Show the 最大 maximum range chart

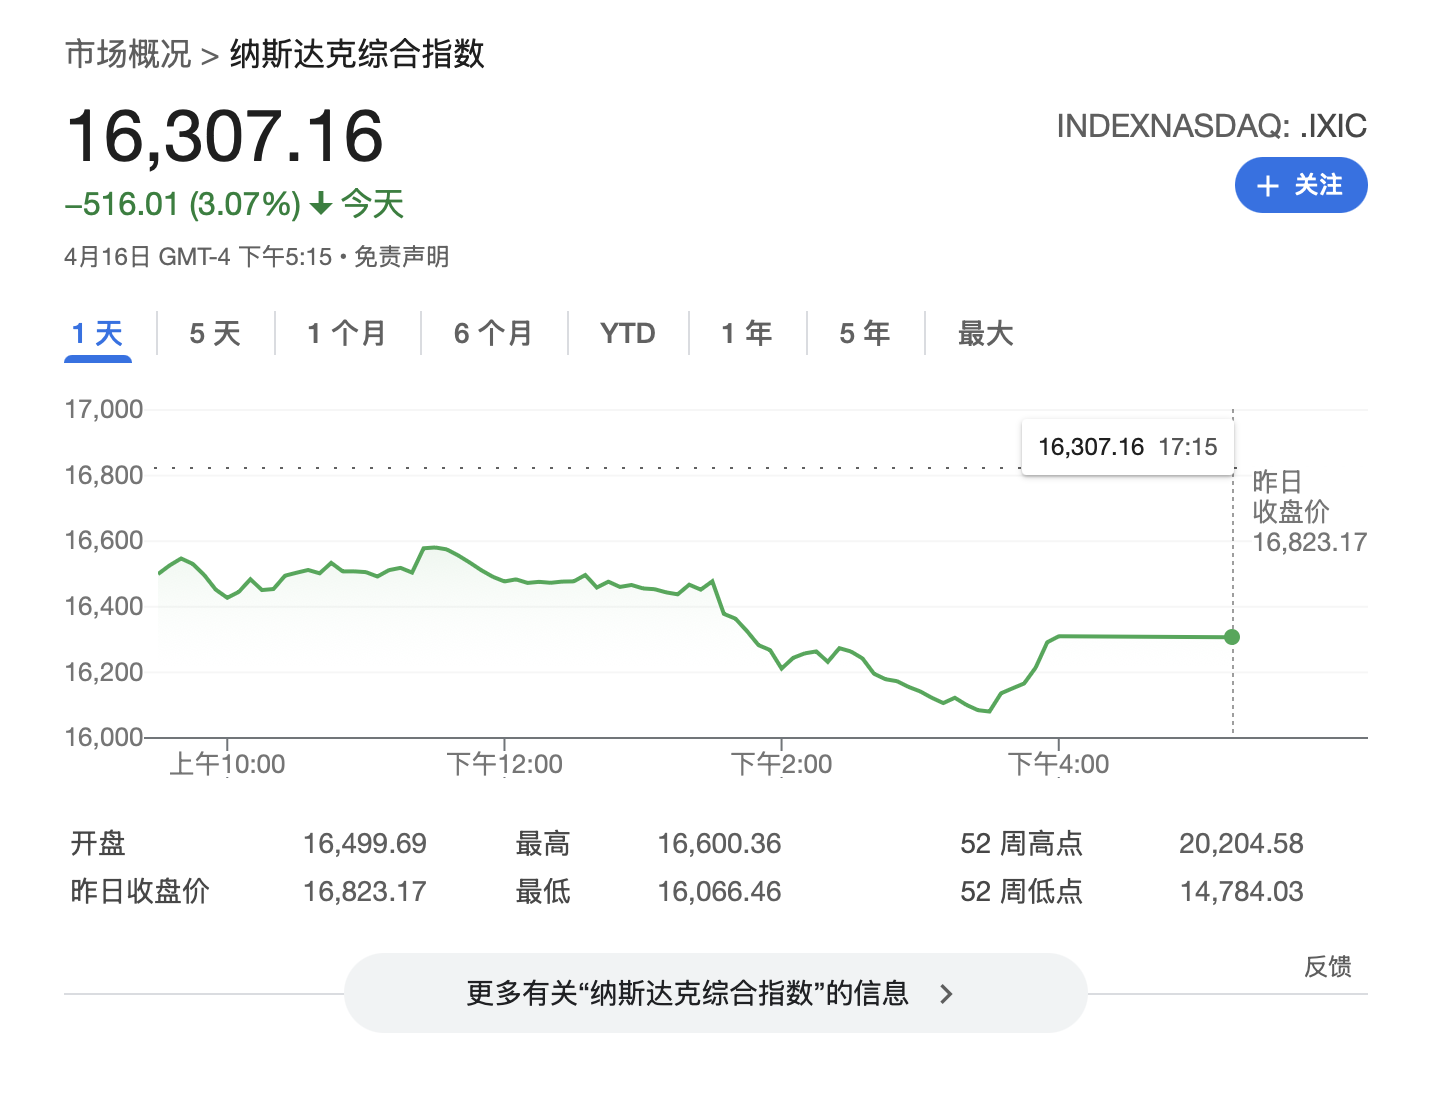coord(985,333)
